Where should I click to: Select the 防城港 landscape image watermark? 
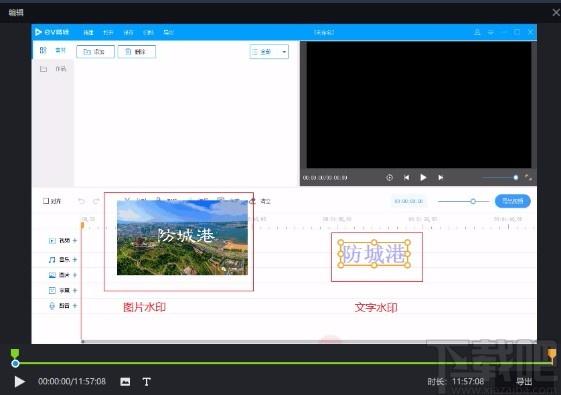click(182, 238)
